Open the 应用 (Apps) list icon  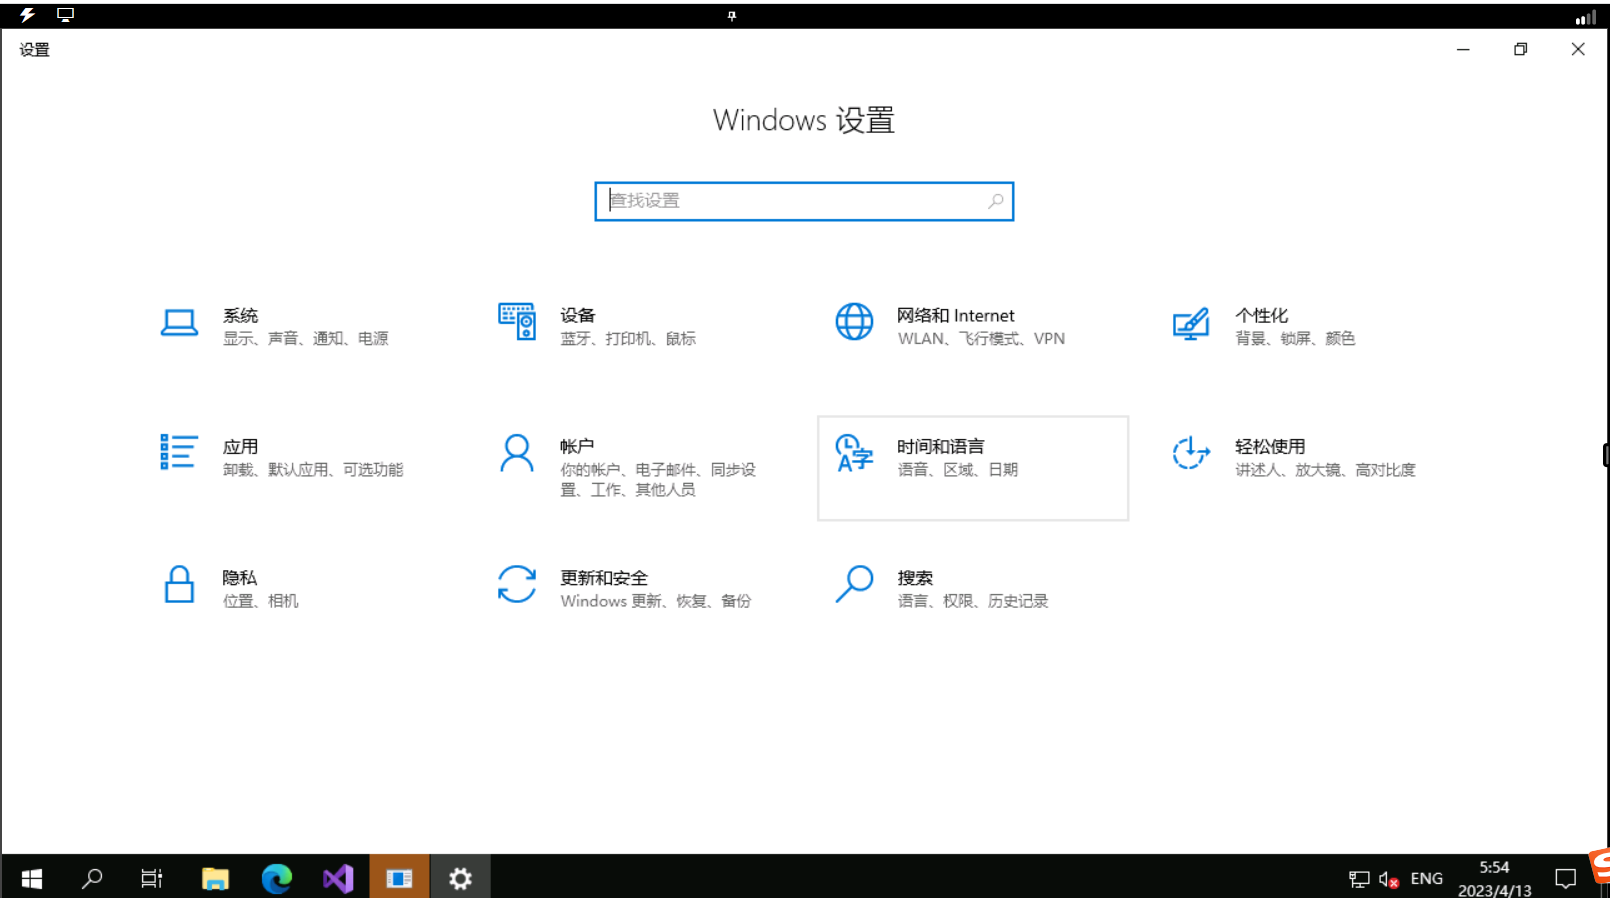click(179, 452)
